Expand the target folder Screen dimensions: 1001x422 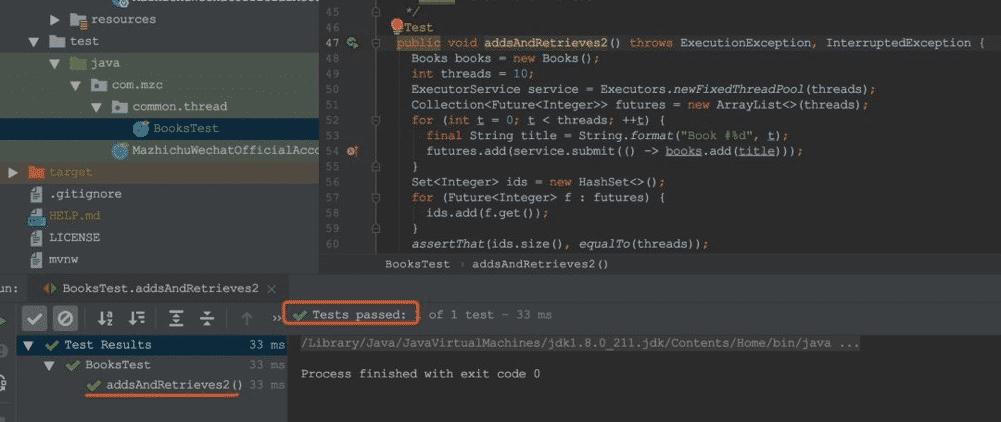tap(13, 172)
